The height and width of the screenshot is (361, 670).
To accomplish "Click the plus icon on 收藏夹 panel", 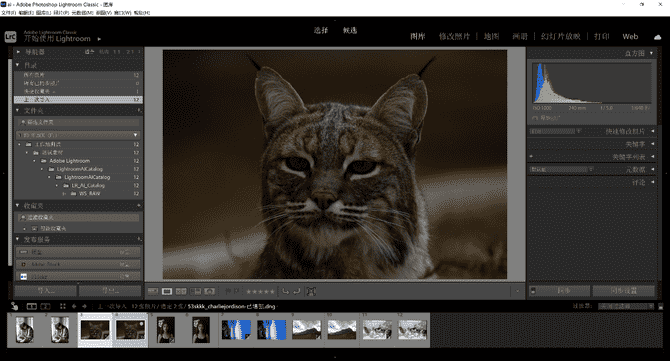I will (139, 205).
